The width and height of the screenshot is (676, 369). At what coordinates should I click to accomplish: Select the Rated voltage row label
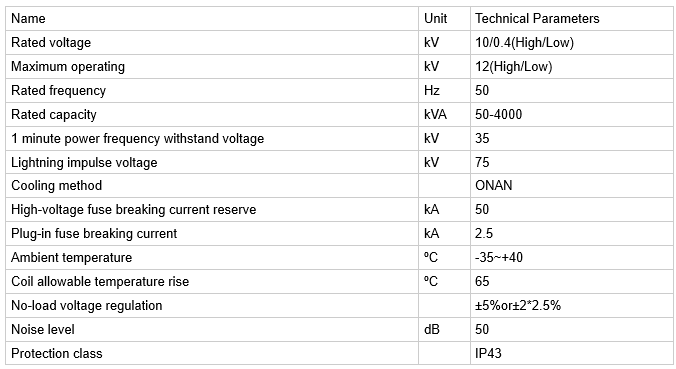click(51, 43)
